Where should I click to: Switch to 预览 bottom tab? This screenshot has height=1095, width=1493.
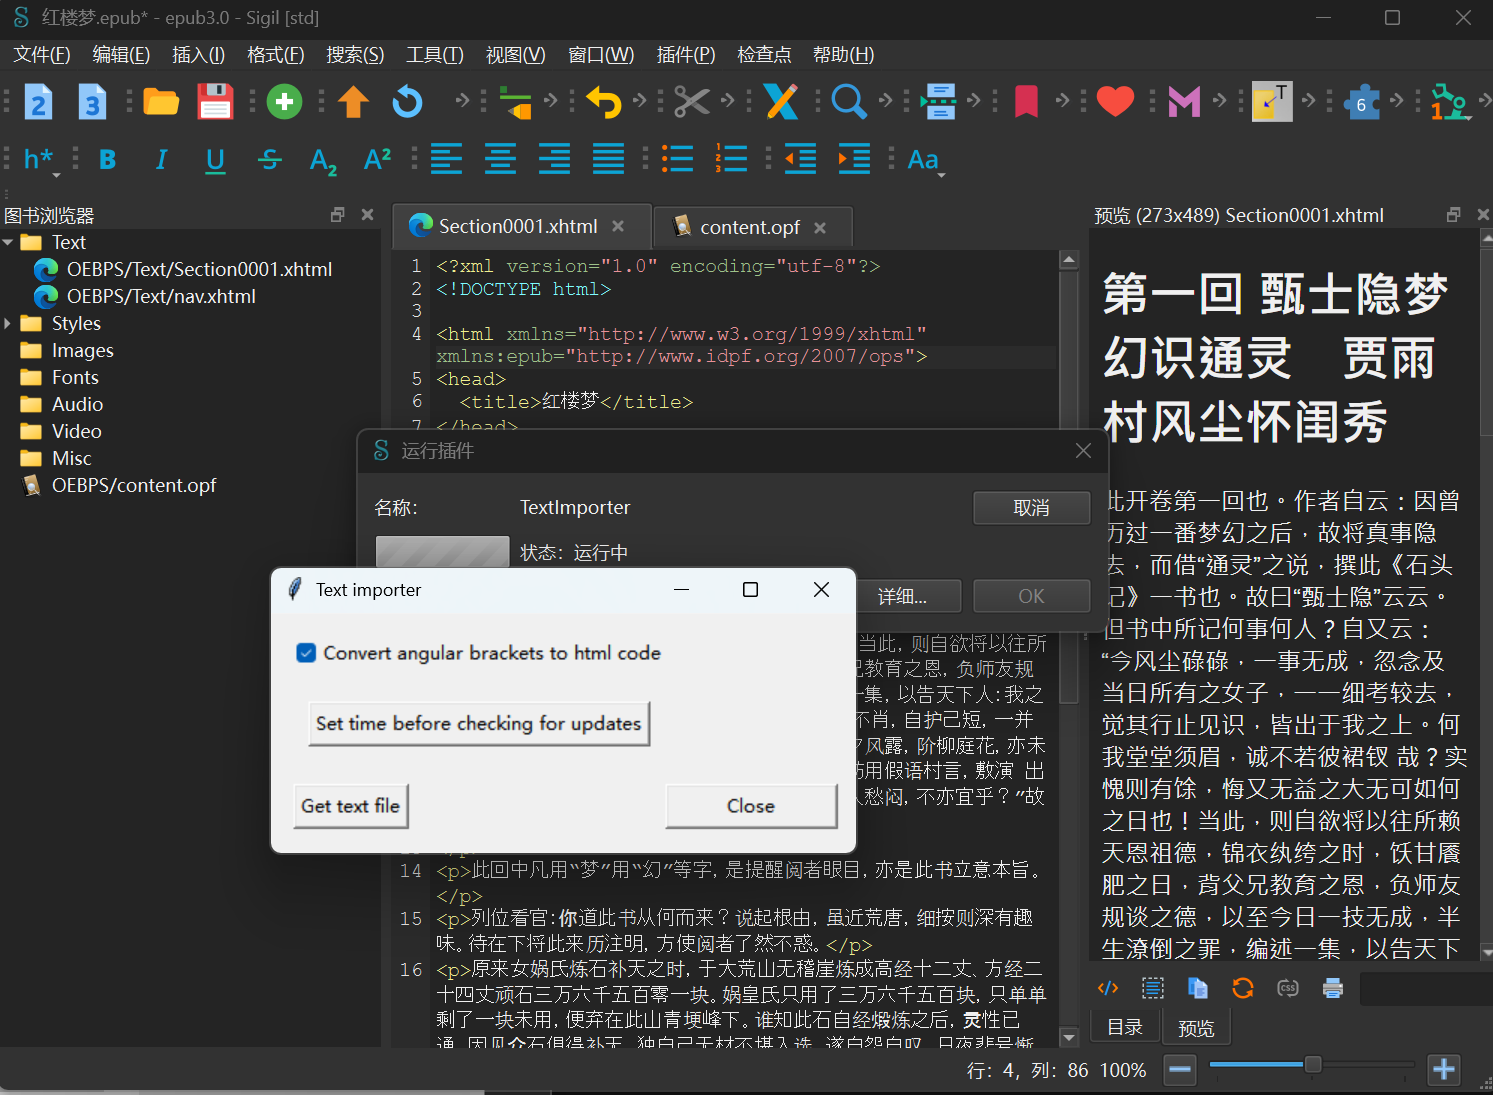[x=1196, y=1028]
